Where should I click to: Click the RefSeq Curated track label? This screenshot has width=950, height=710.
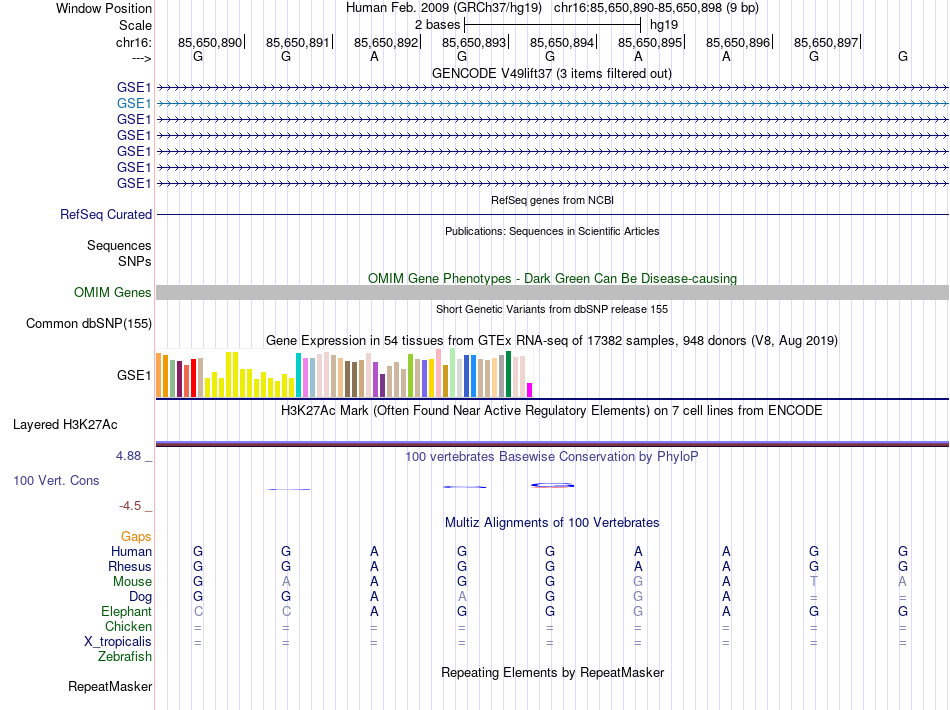point(106,214)
